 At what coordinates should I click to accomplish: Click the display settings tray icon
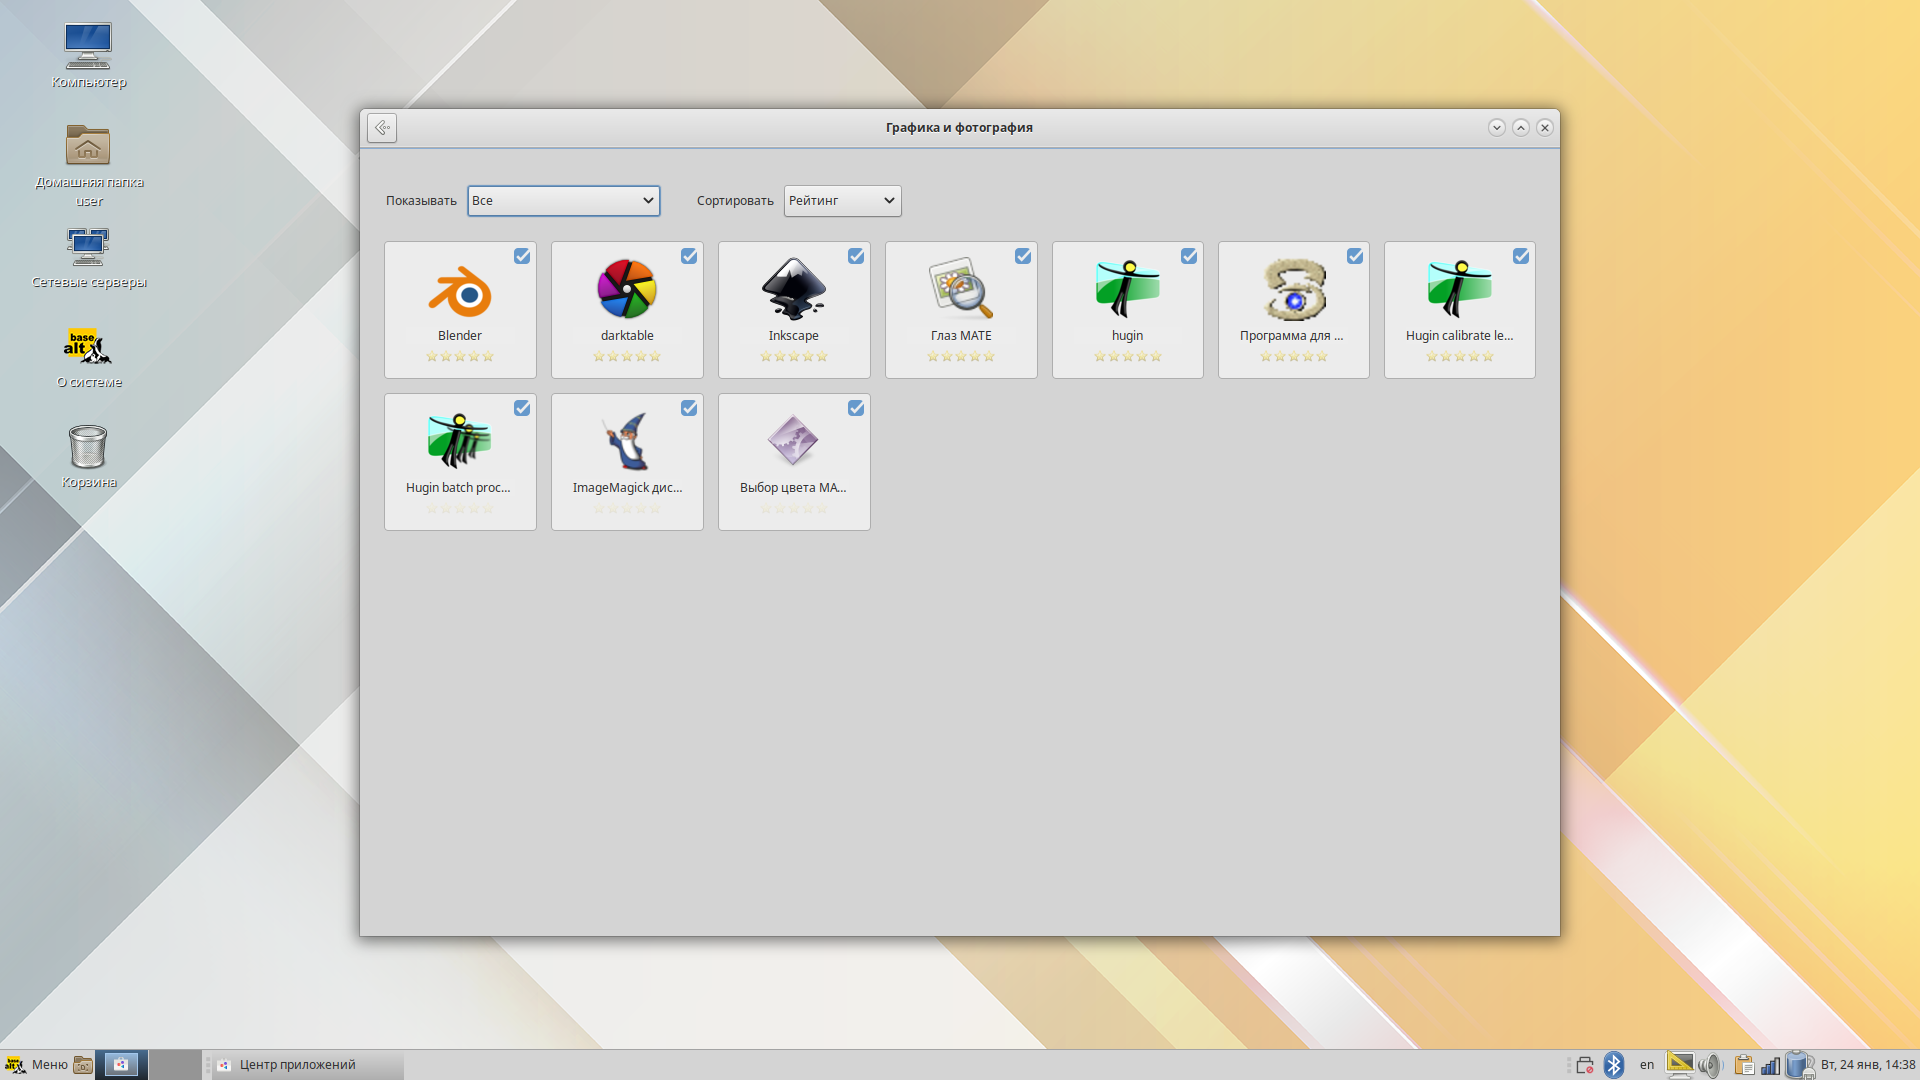[1680, 1065]
